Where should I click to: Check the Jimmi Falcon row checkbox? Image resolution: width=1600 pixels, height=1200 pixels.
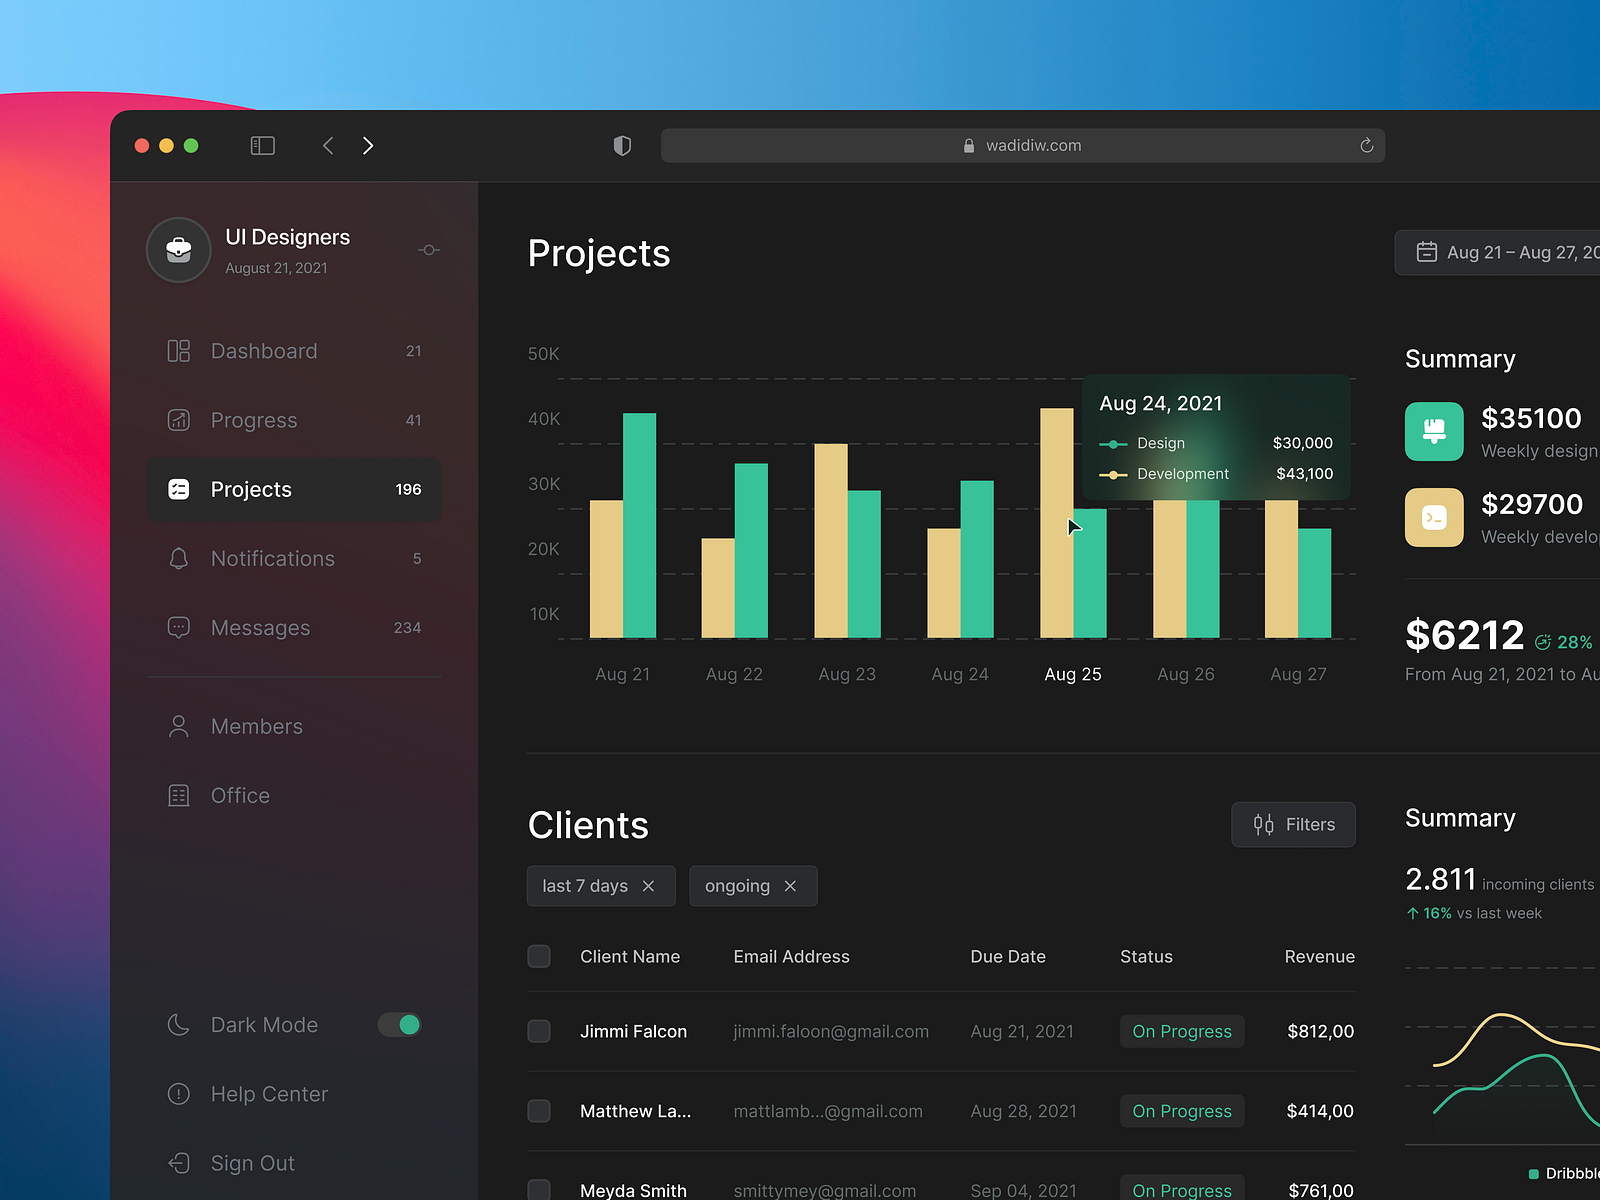539,1031
